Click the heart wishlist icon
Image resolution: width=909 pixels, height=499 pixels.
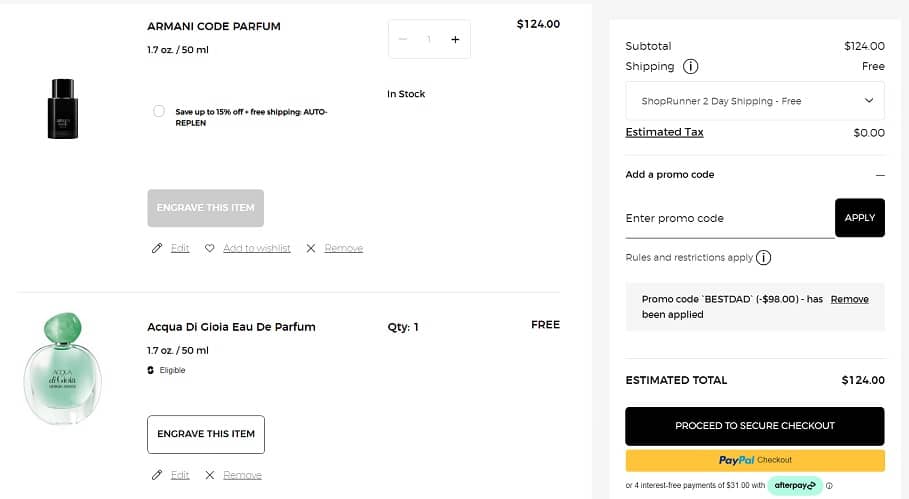[210, 248]
